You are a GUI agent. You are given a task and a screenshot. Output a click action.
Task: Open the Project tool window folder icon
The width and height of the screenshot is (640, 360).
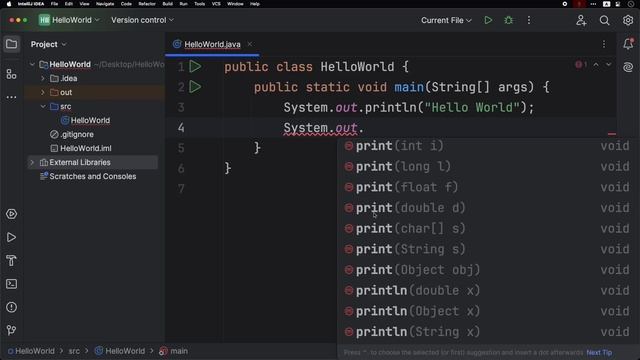point(11,44)
